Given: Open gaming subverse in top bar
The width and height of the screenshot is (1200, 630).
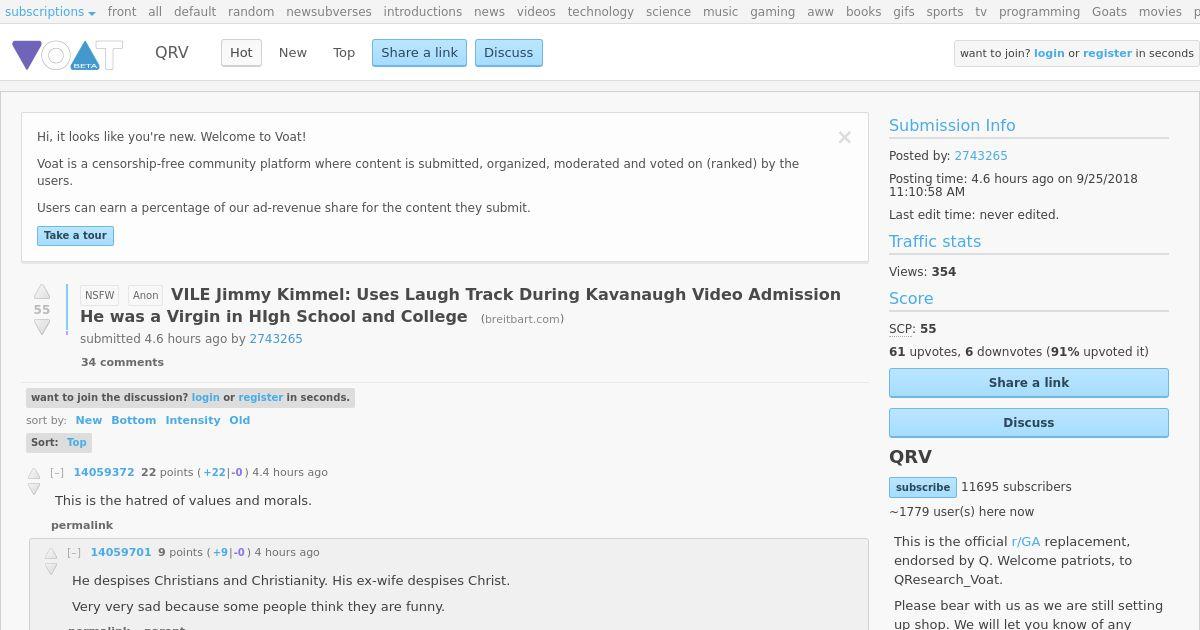Looking at the screenshot, I should coord(773,12).
